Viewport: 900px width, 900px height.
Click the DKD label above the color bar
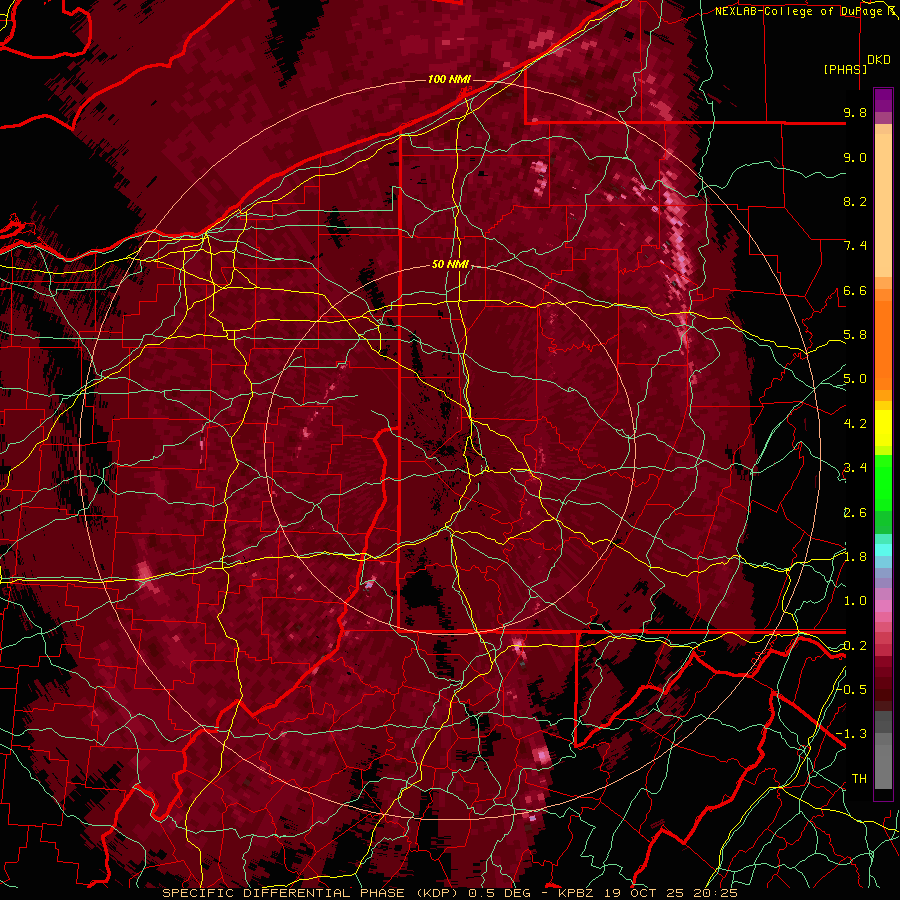coord(879,60)
